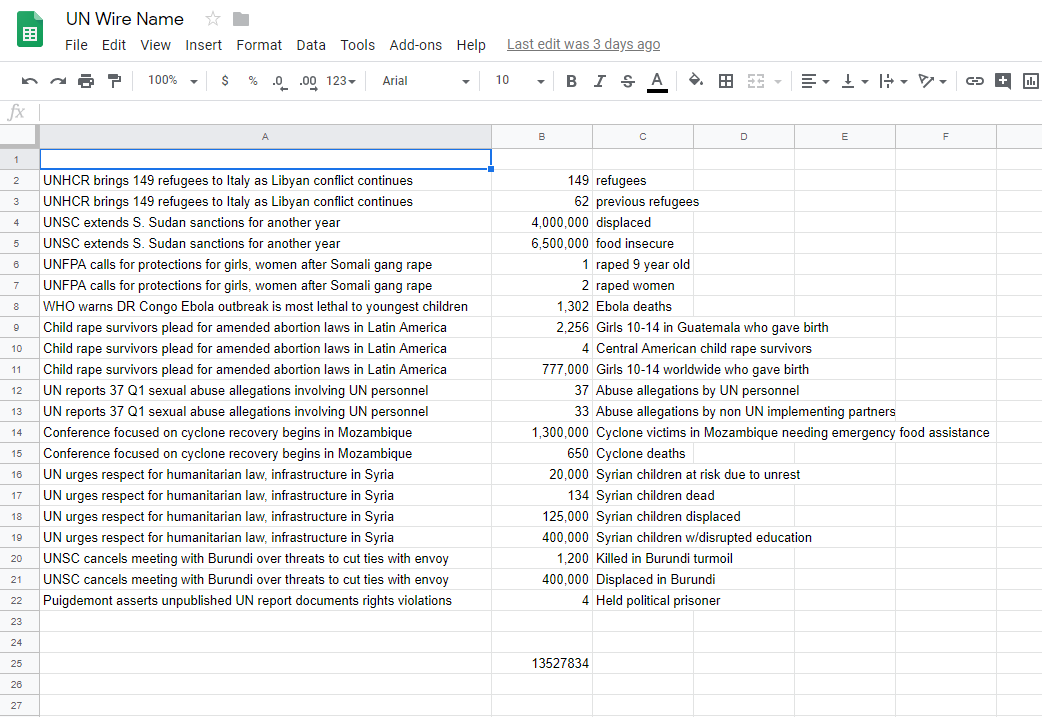Image resolution: width=1042 pixels, height=717 pixels.
Task: Increase decimal places
Action: 308,81
